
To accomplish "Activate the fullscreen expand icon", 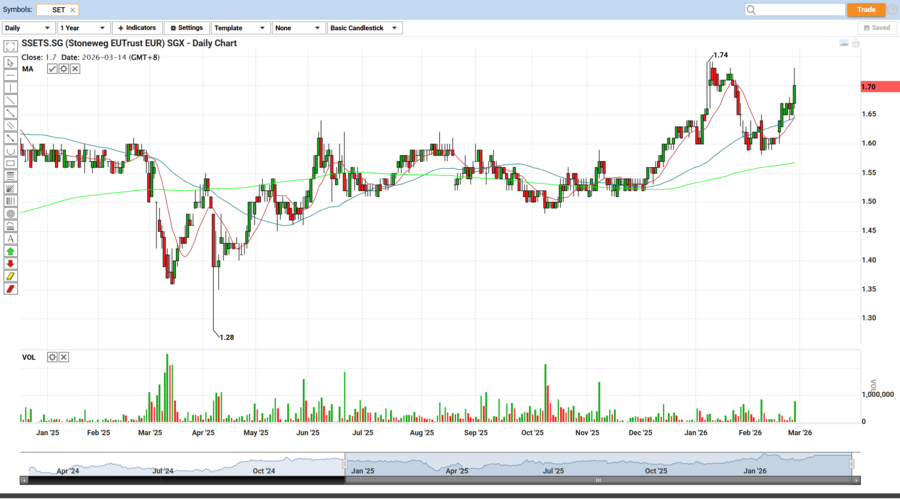I will 10,47.
